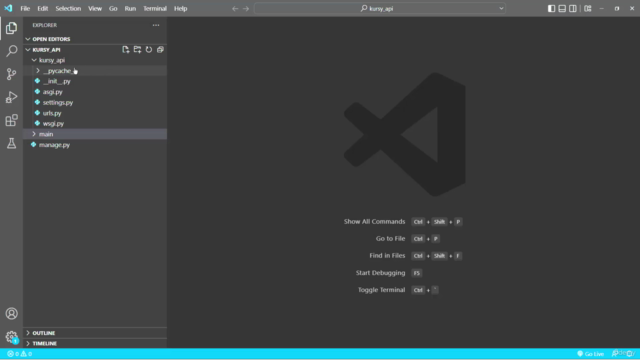
Task: Open wsgi.py file
Action: click(x=53, y=124)
